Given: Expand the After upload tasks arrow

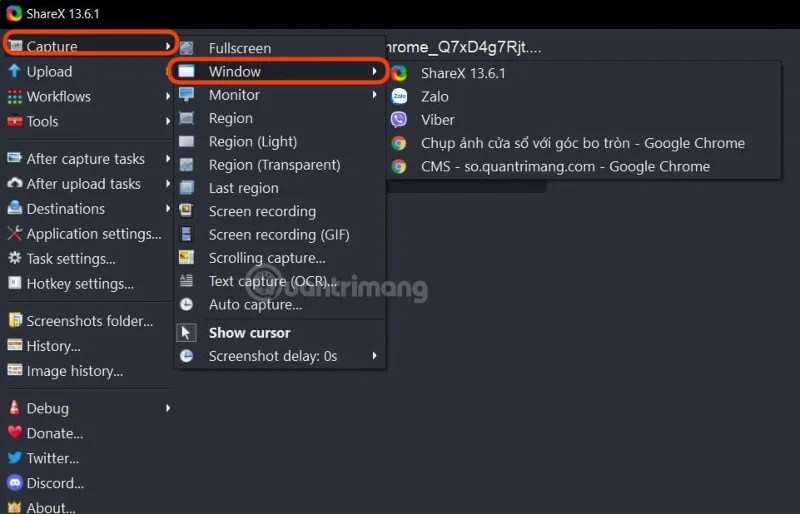Looking at the screenshot, I should (168, 183).
